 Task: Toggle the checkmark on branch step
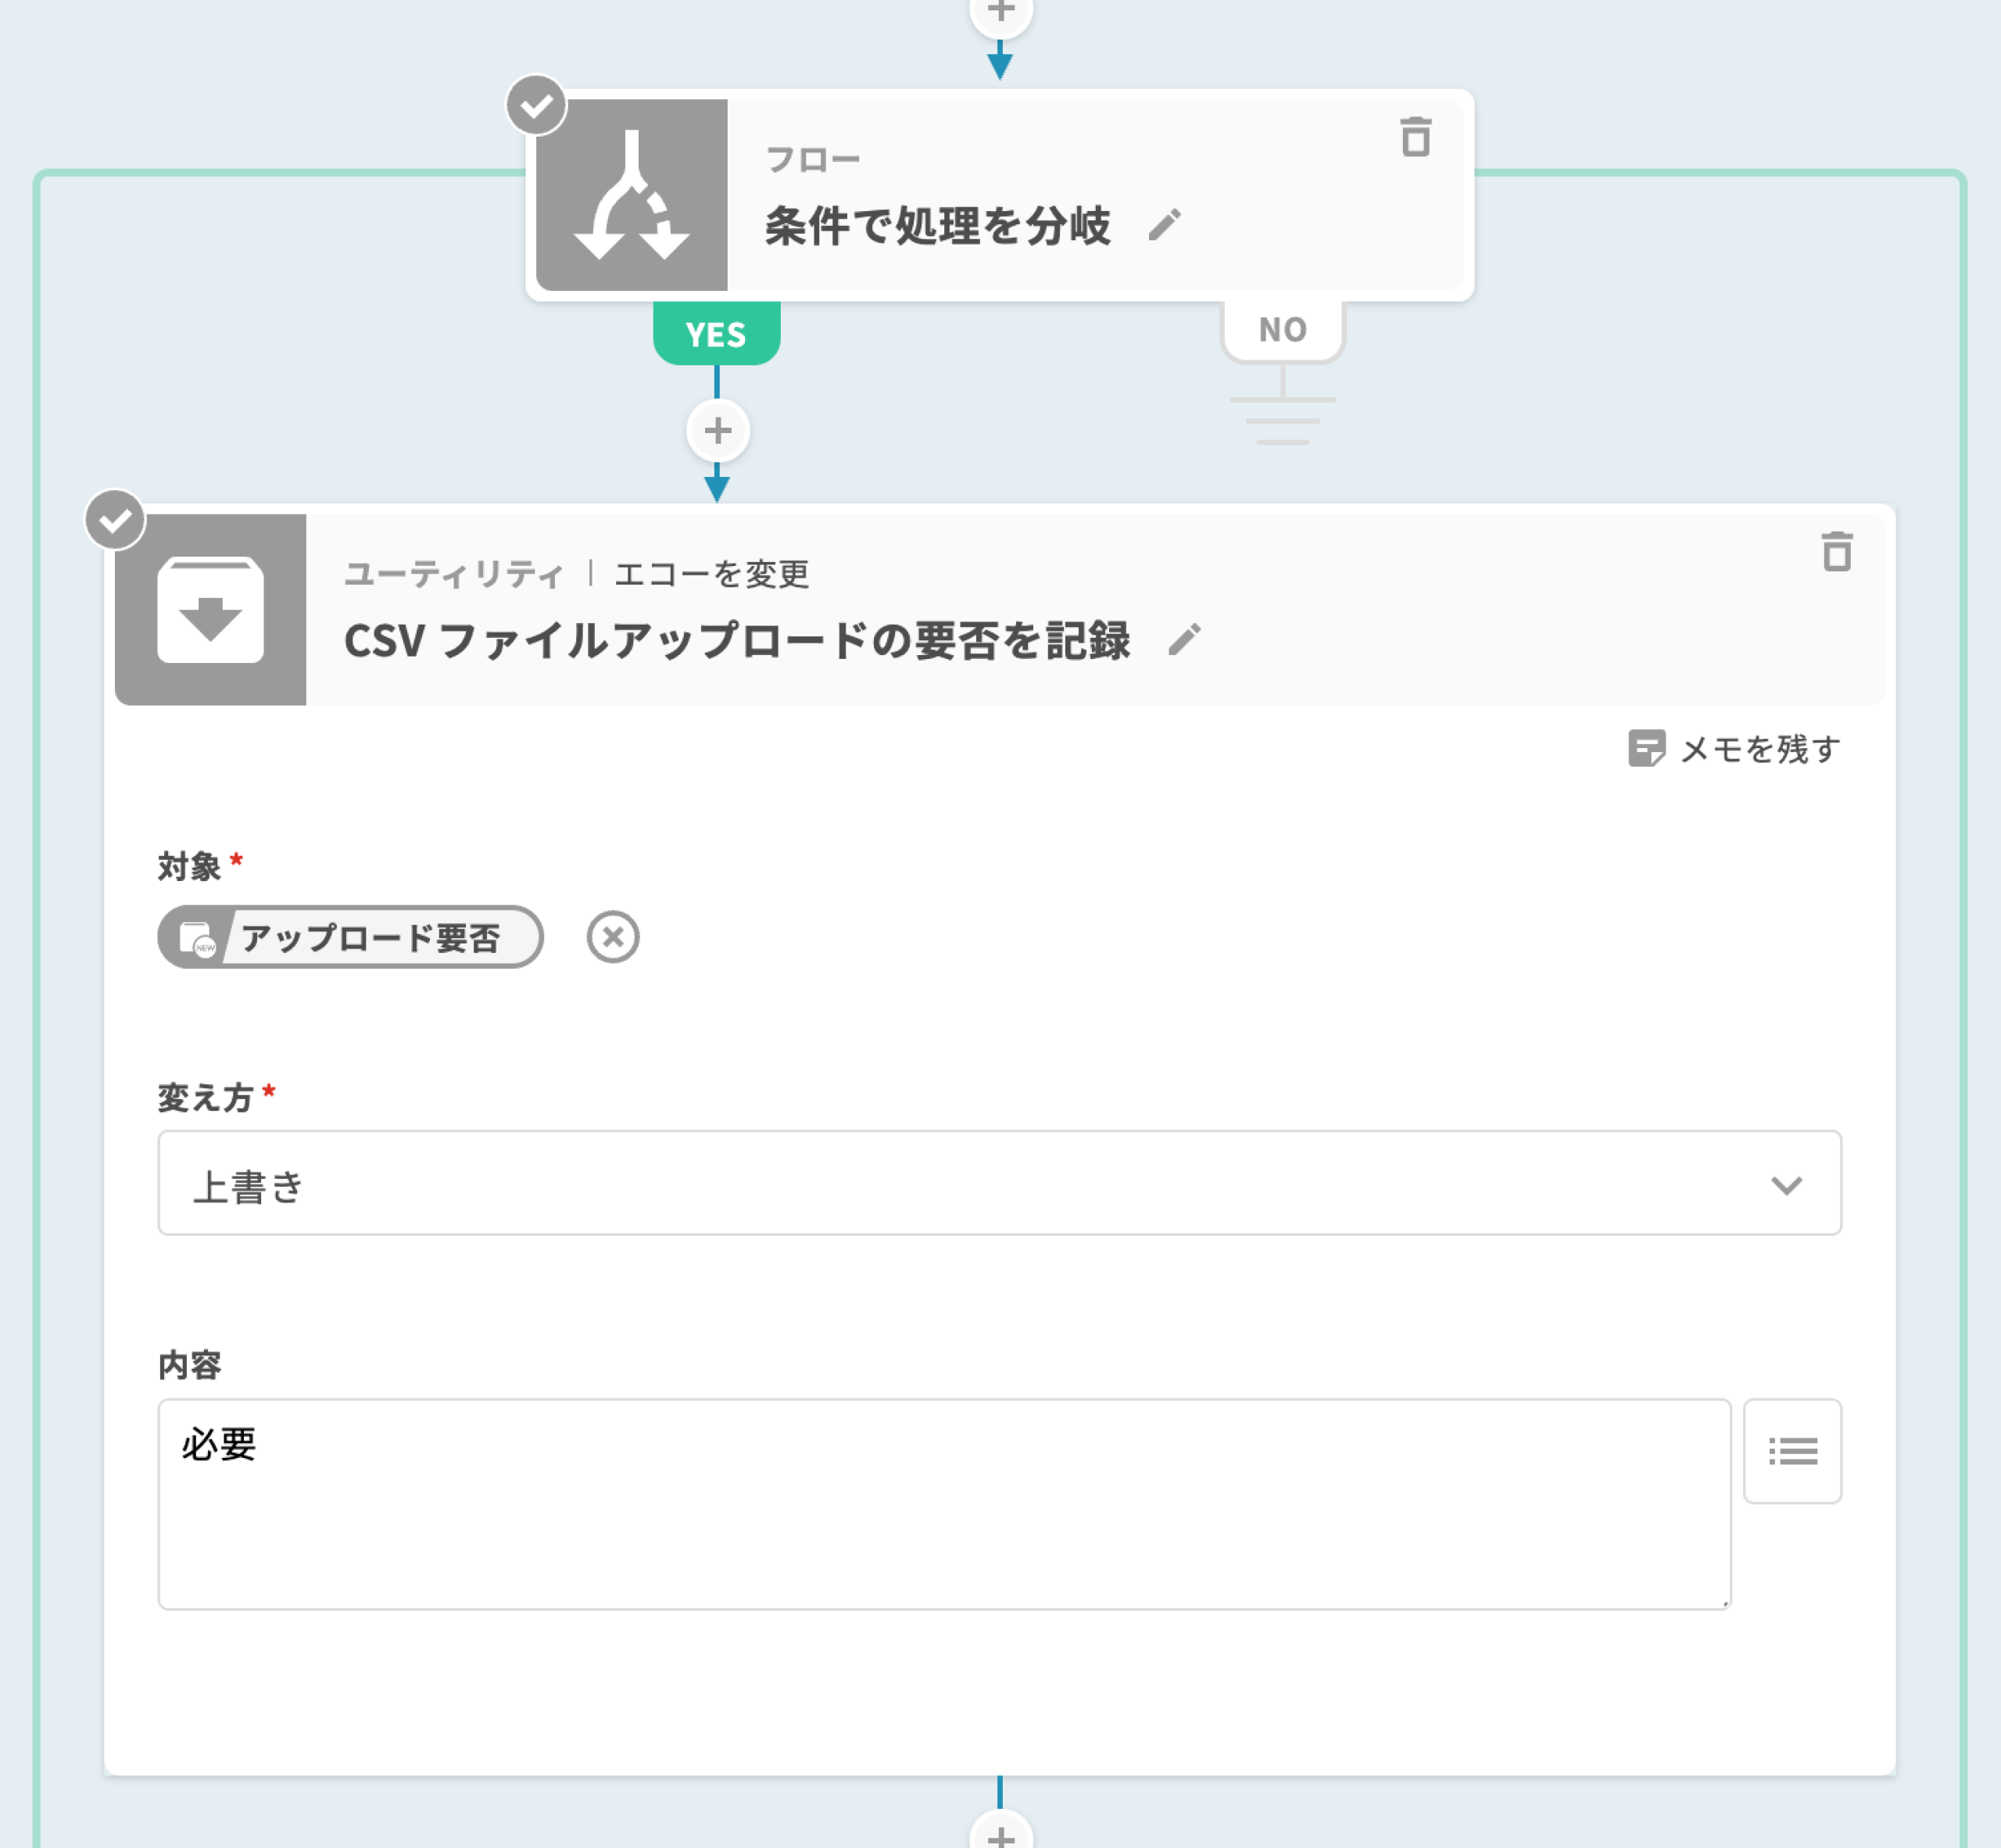537,105
